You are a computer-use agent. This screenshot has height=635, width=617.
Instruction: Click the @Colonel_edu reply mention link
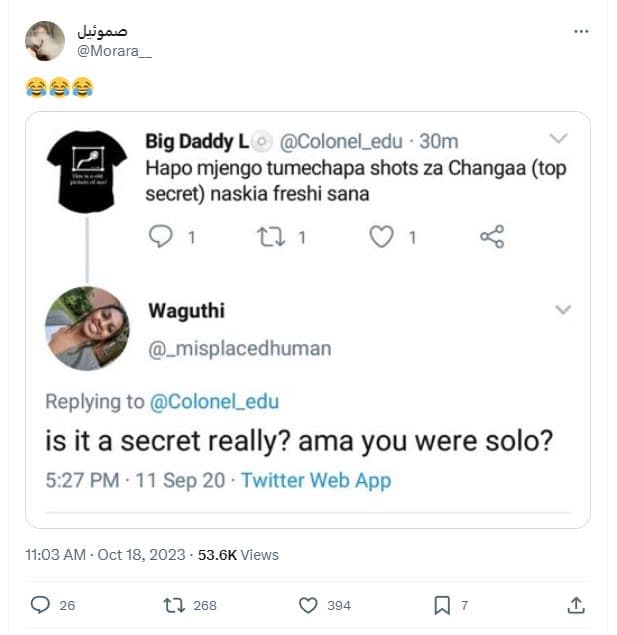tap(214, 402)
